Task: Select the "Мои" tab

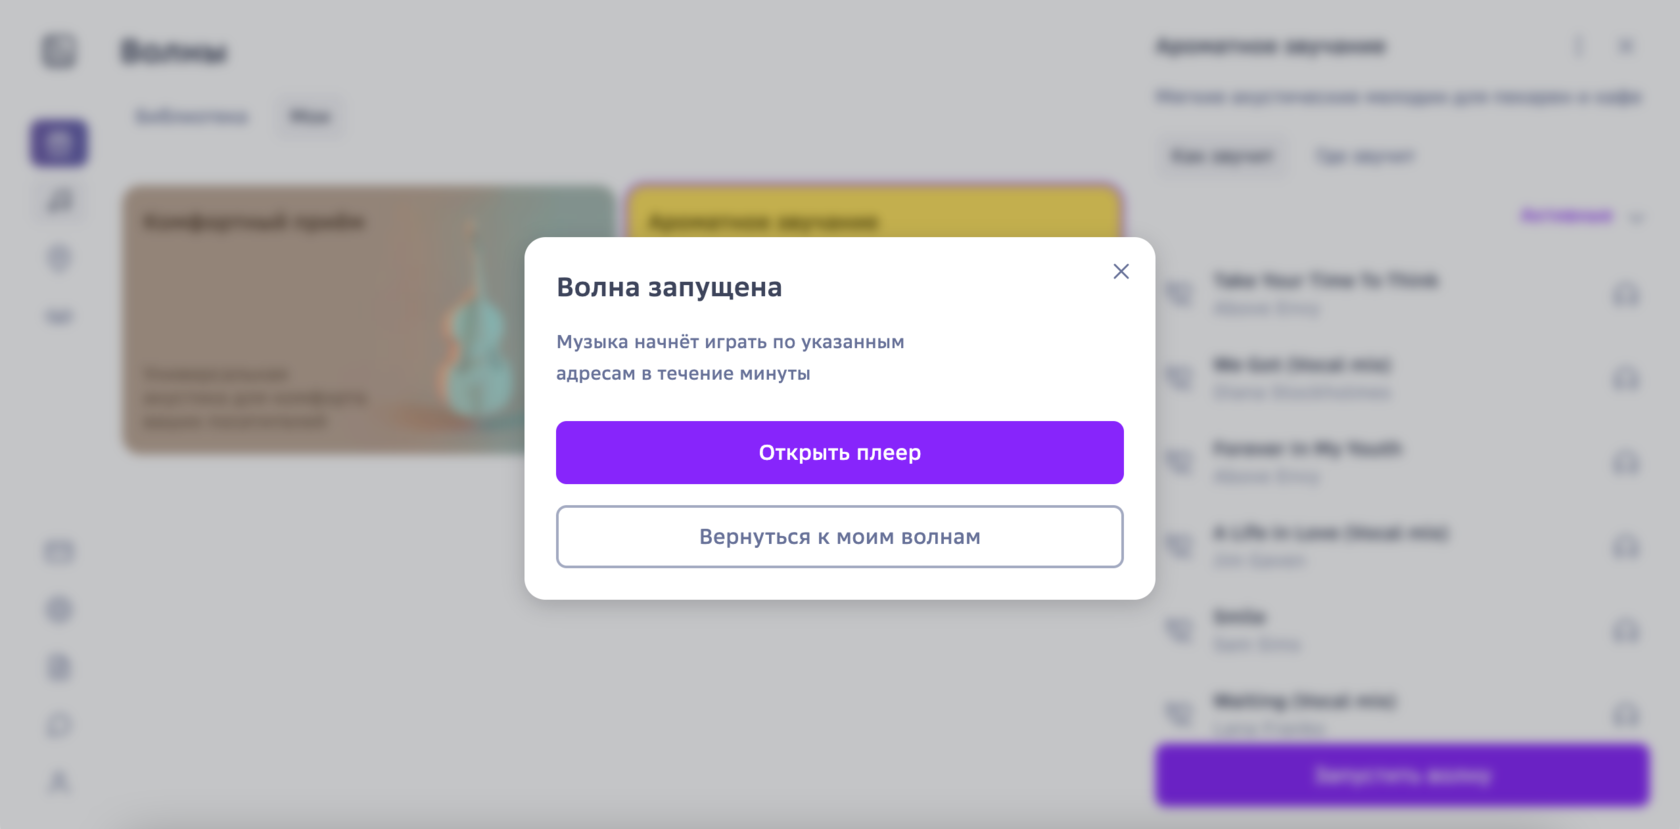Action: coord(310,116)
